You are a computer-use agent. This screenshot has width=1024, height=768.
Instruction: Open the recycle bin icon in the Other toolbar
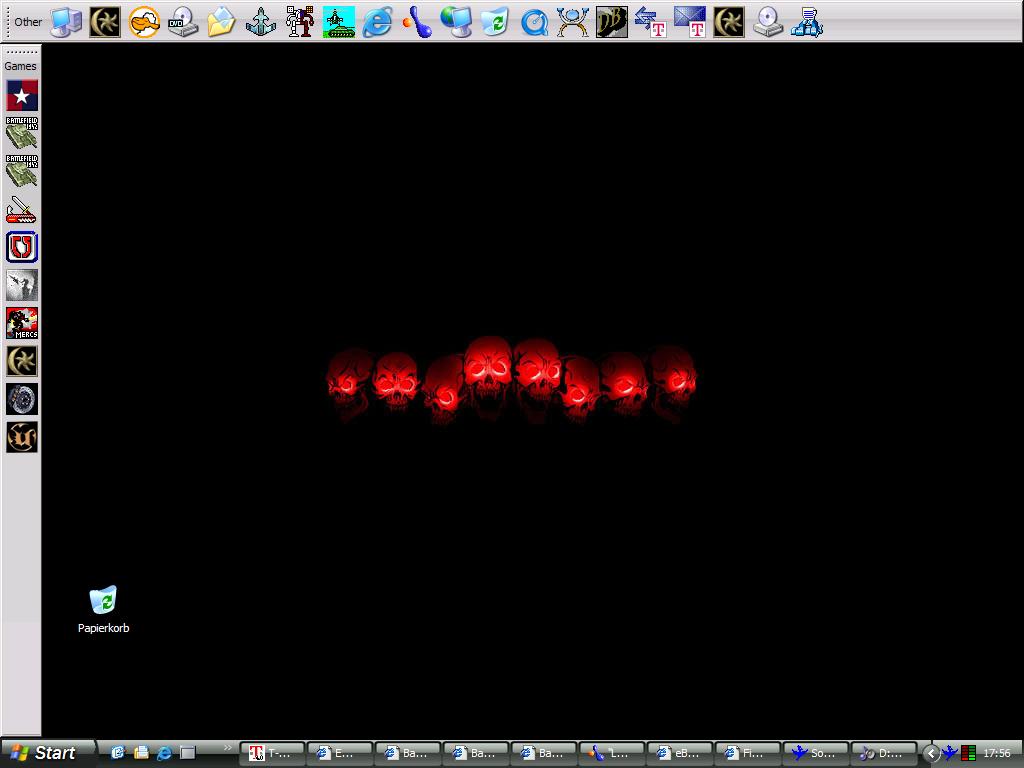point(494,22)
